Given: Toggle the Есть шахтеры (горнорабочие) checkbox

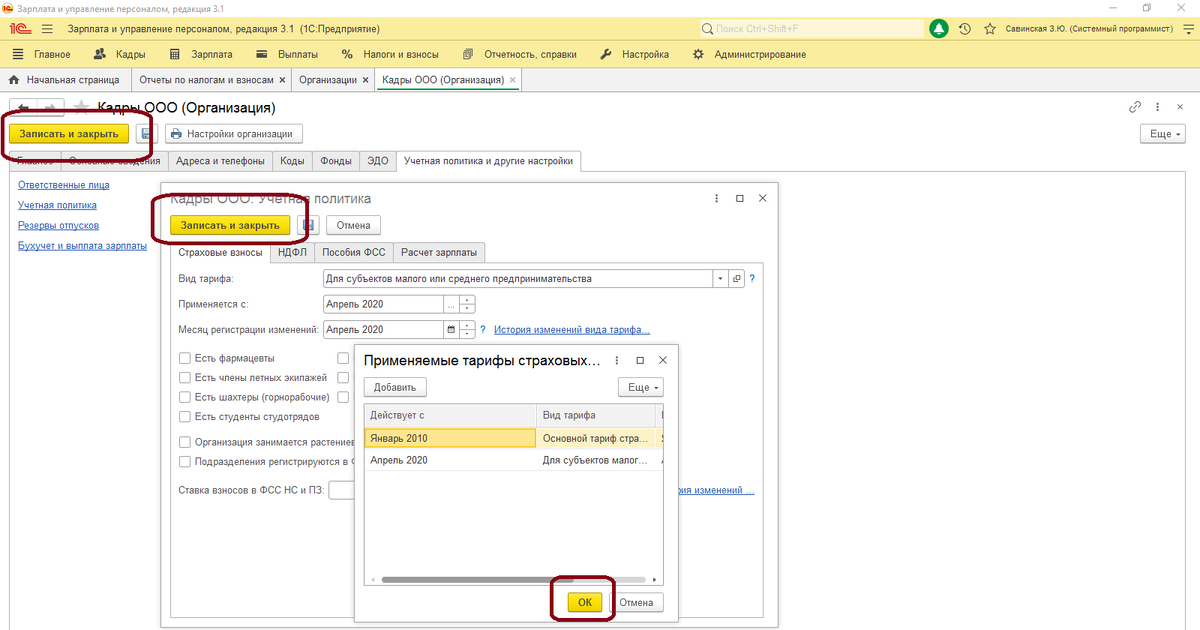Looking at the screenshot, I should (184, 397).
